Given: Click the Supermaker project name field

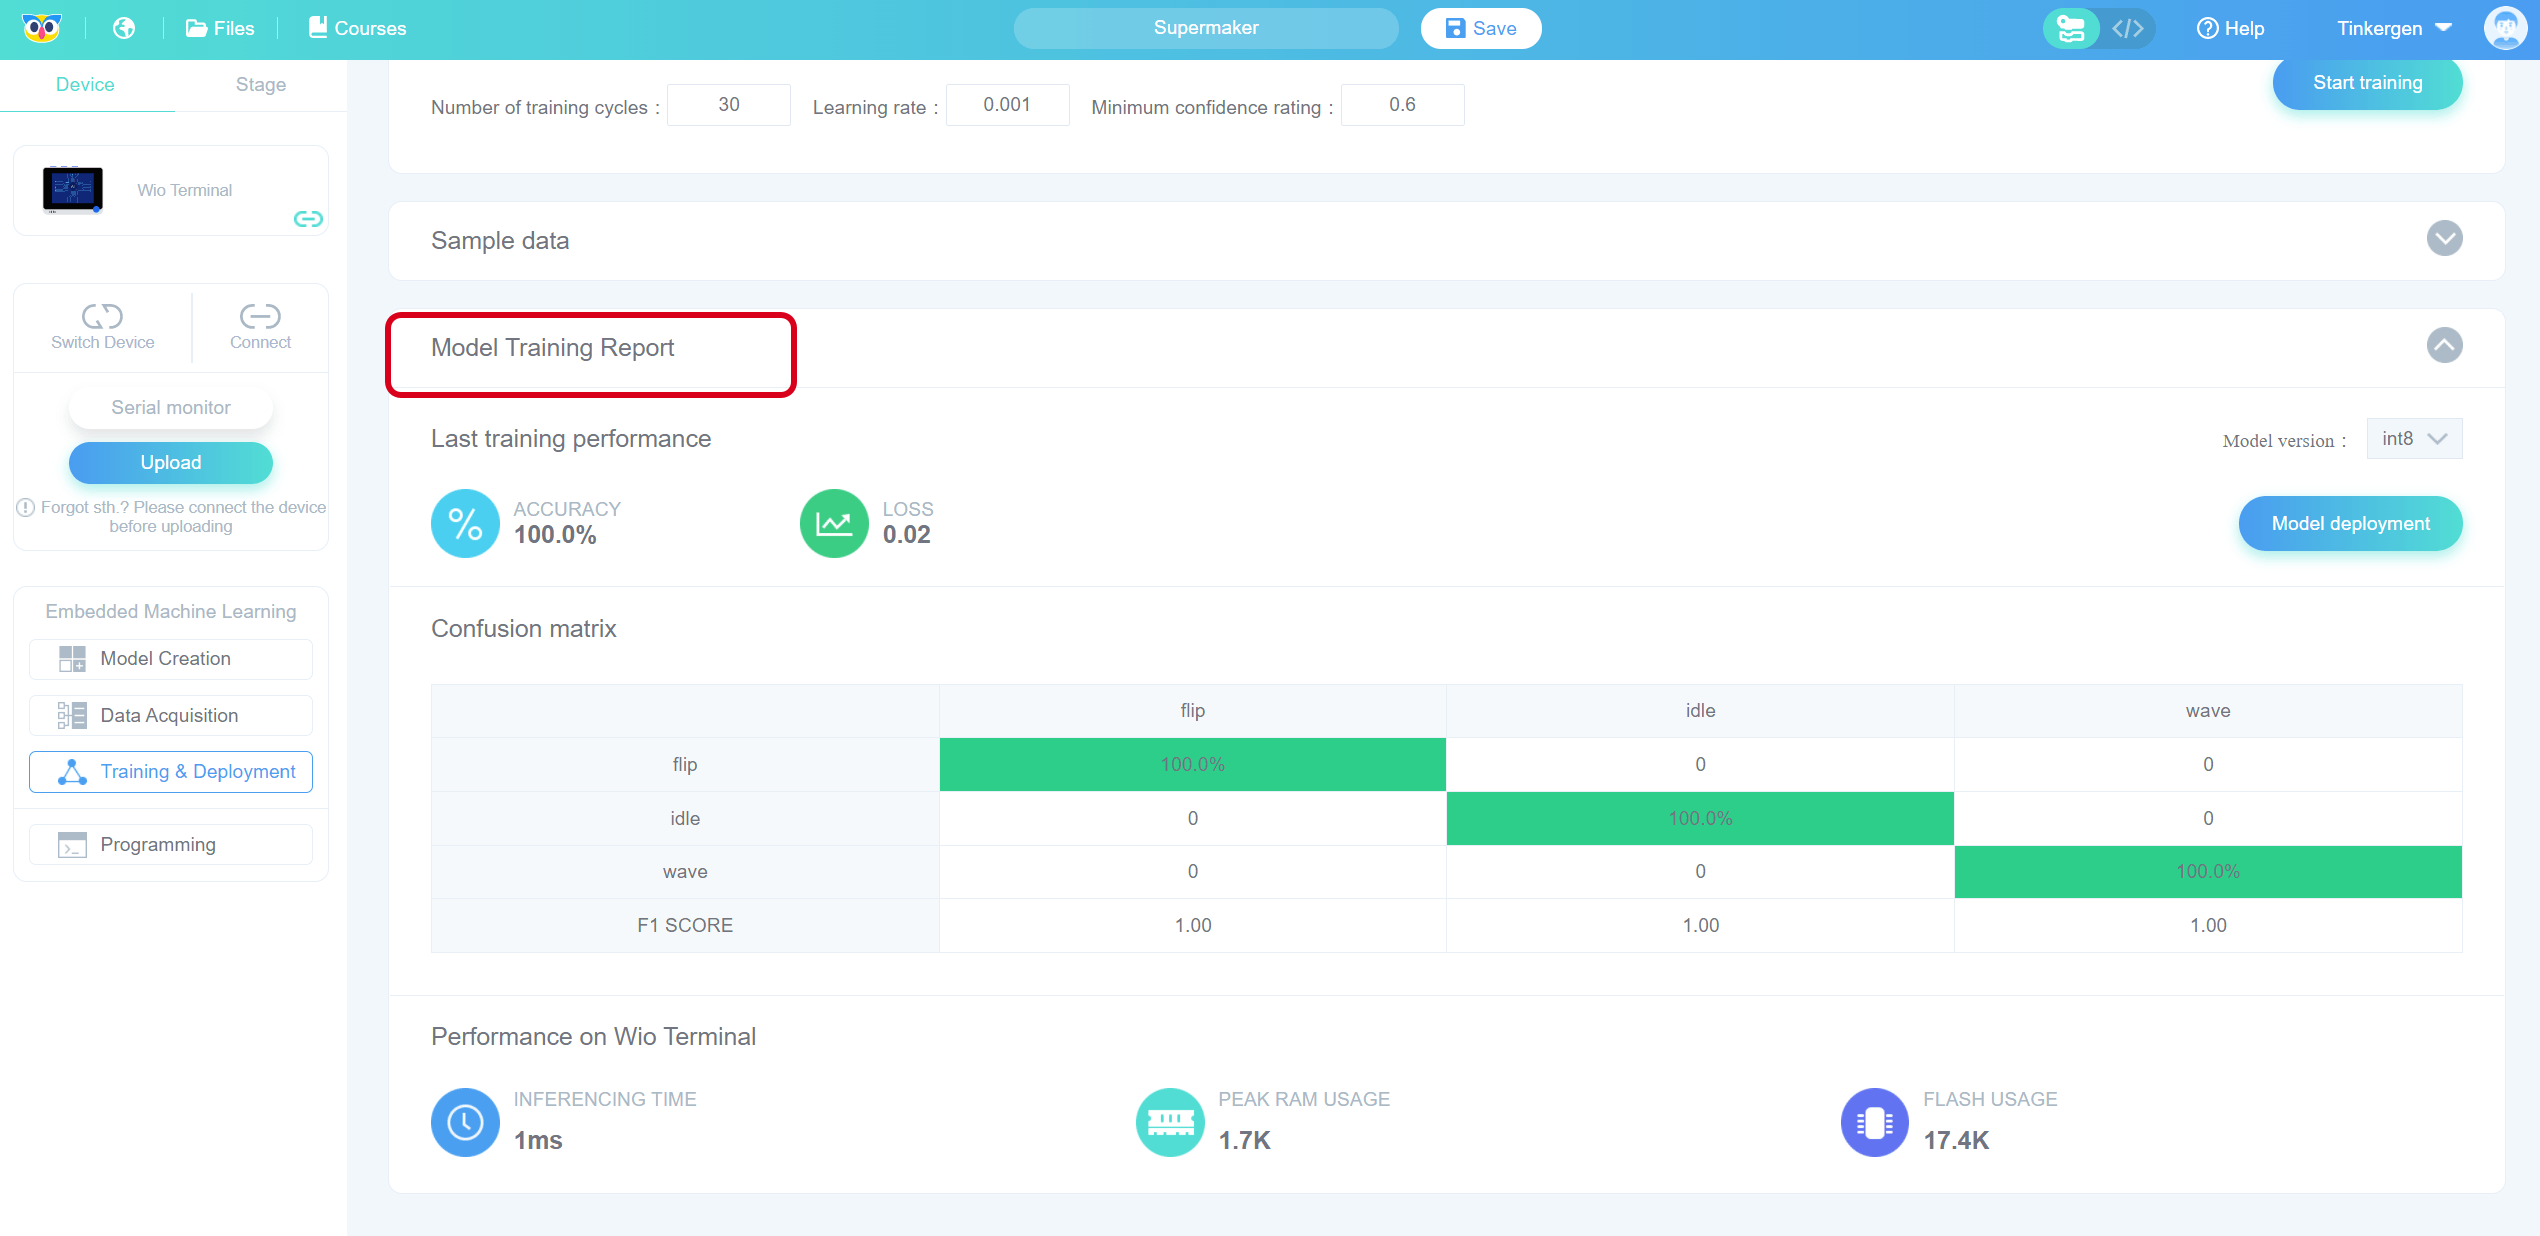Looking at the screenshot, I should coord(1206,28).
